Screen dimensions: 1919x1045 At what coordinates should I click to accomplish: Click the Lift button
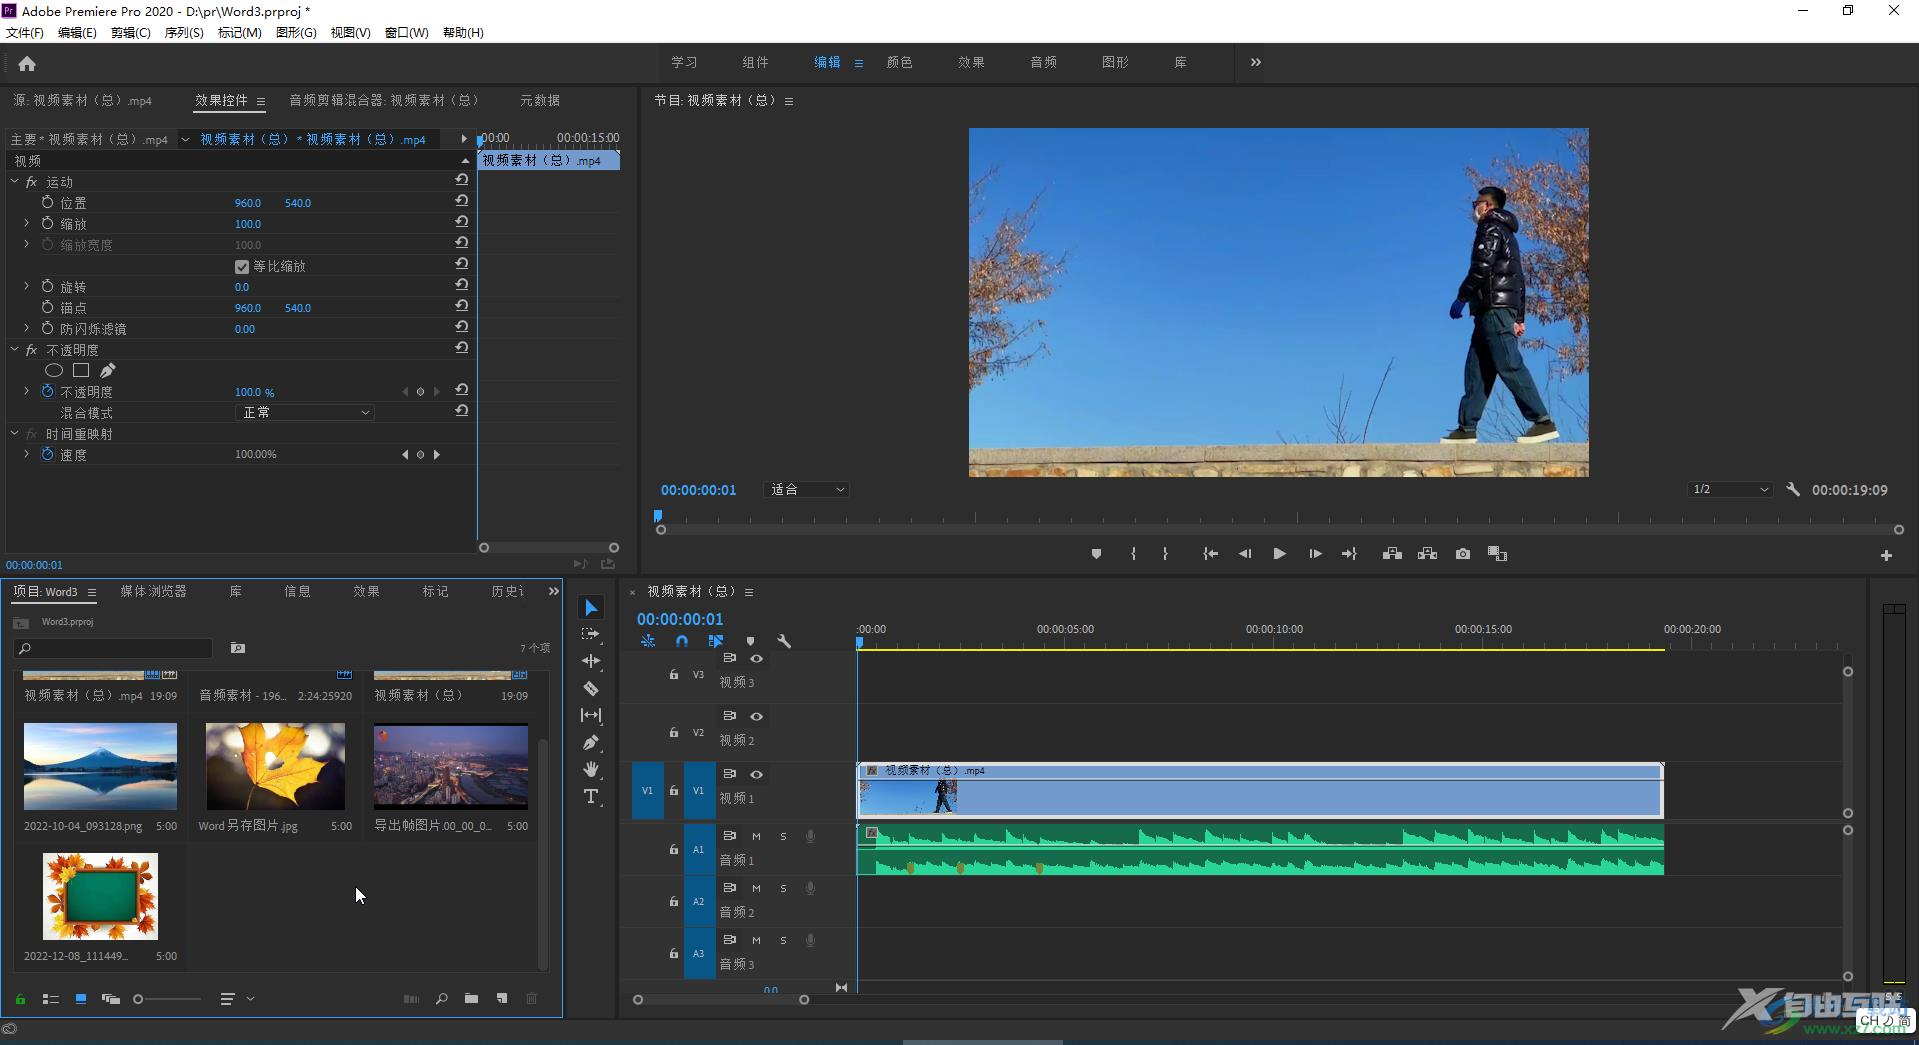(1392, 554)
